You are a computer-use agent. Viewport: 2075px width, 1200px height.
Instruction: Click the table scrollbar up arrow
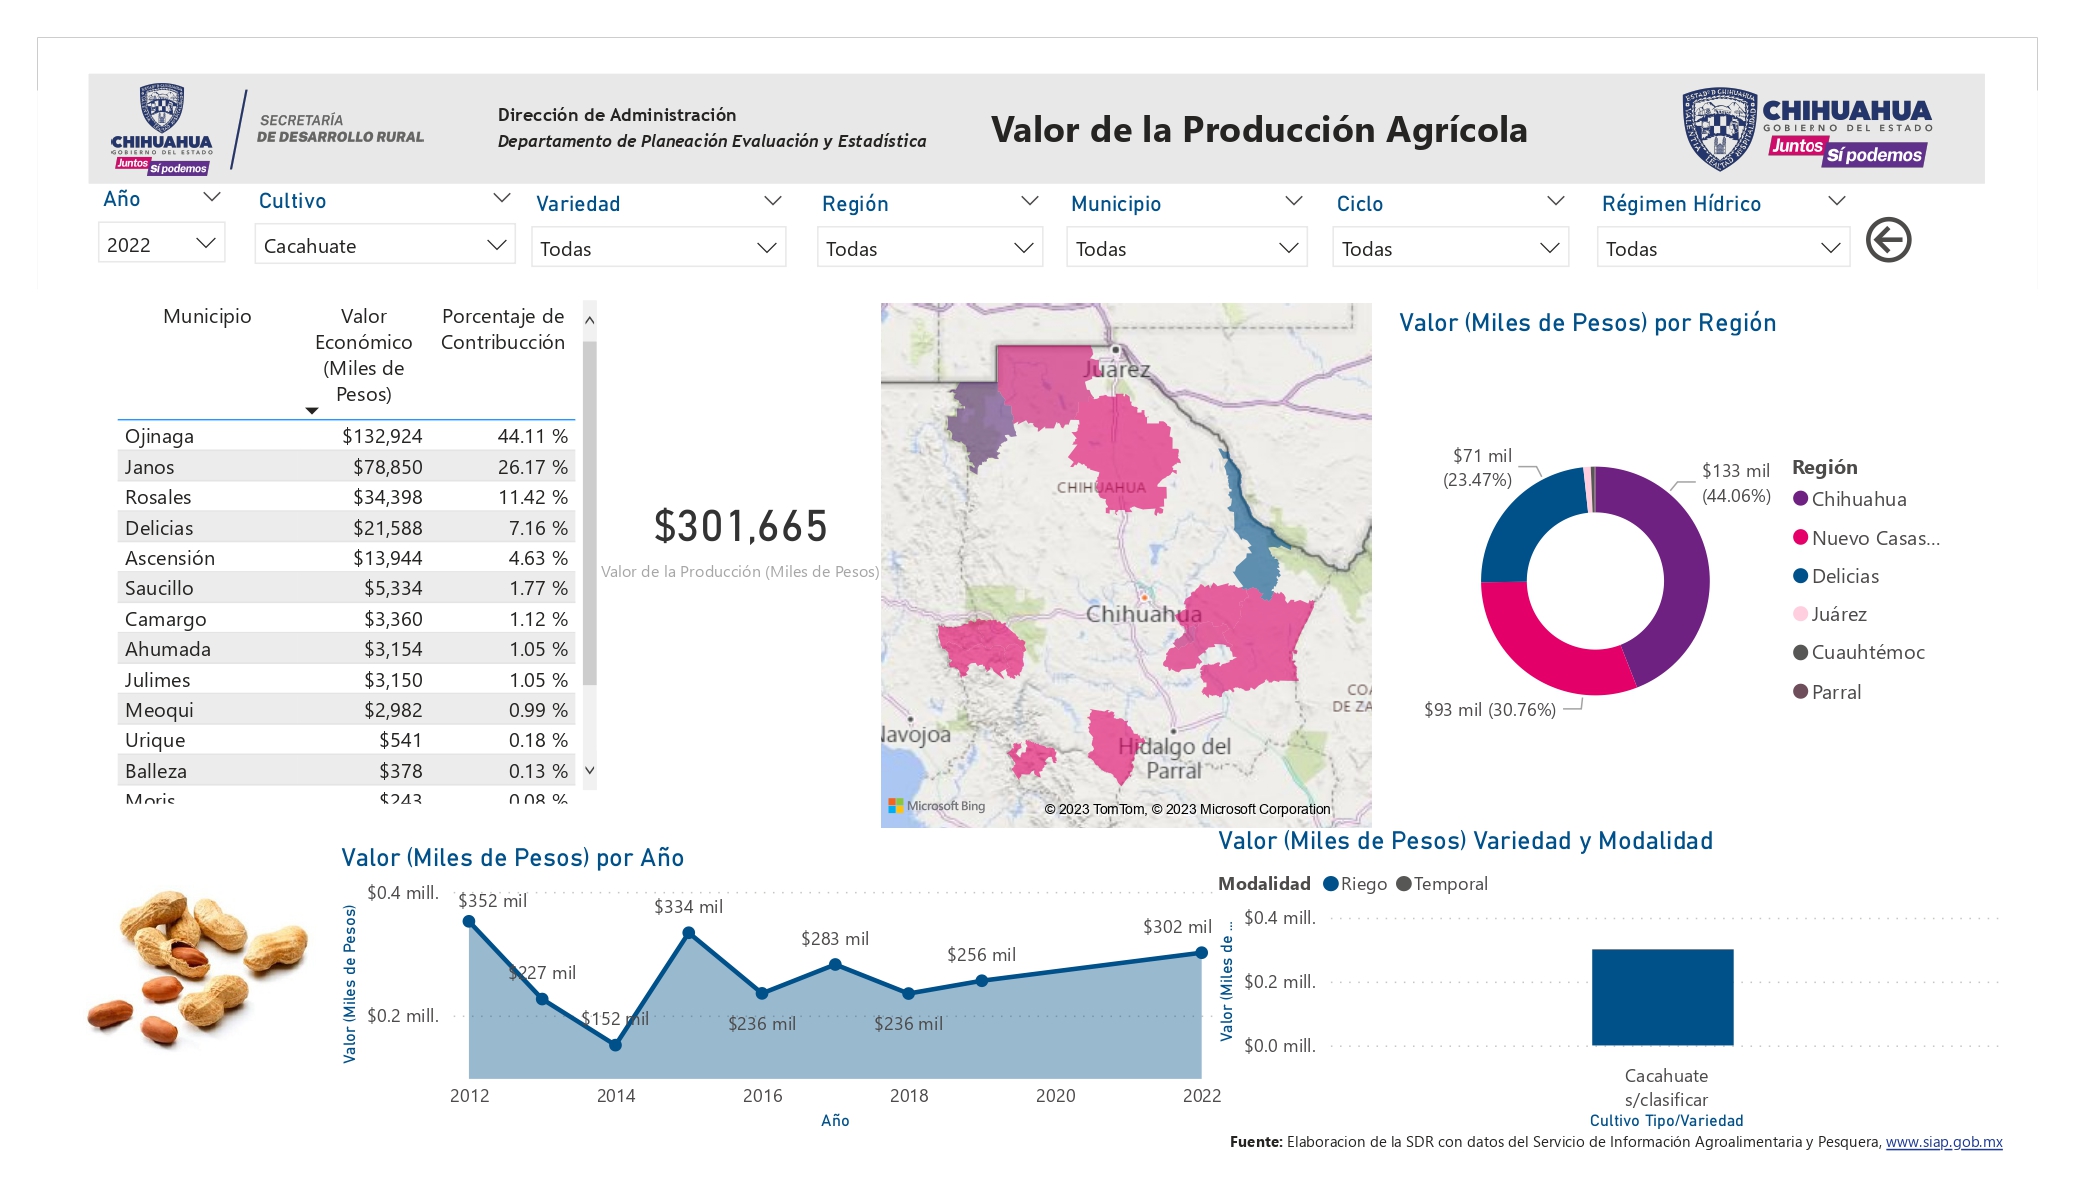589,320
